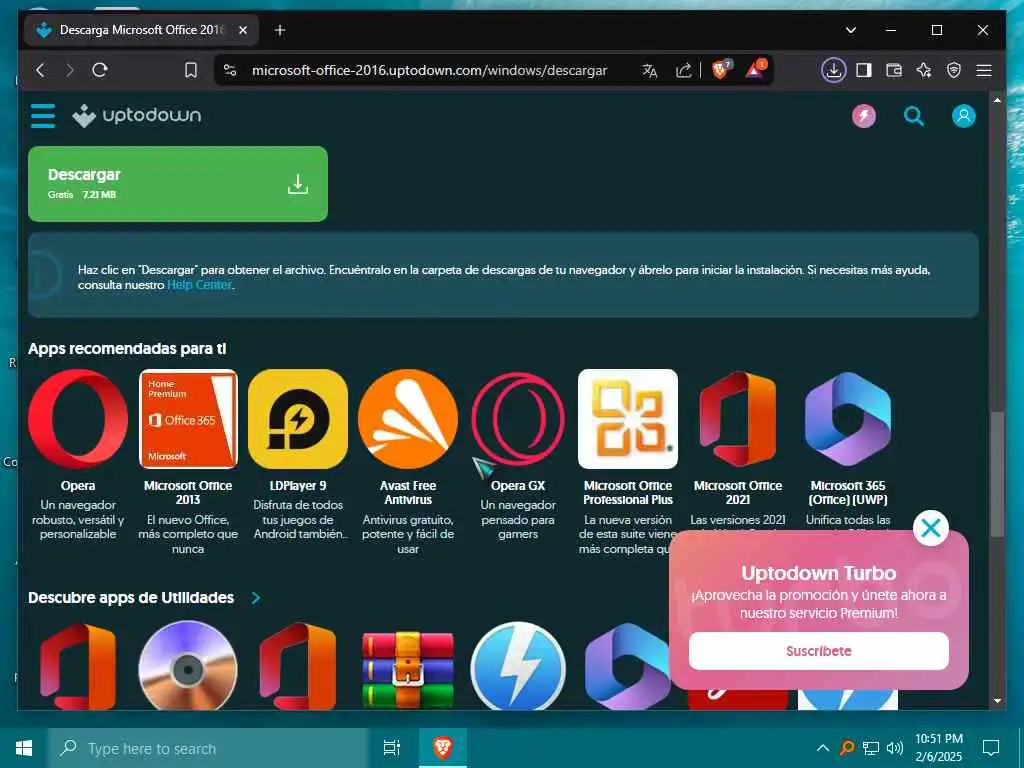Open the Descubre apps de Utilidades heading
Screen dimensions: 1024x768
tap(131, 598)
